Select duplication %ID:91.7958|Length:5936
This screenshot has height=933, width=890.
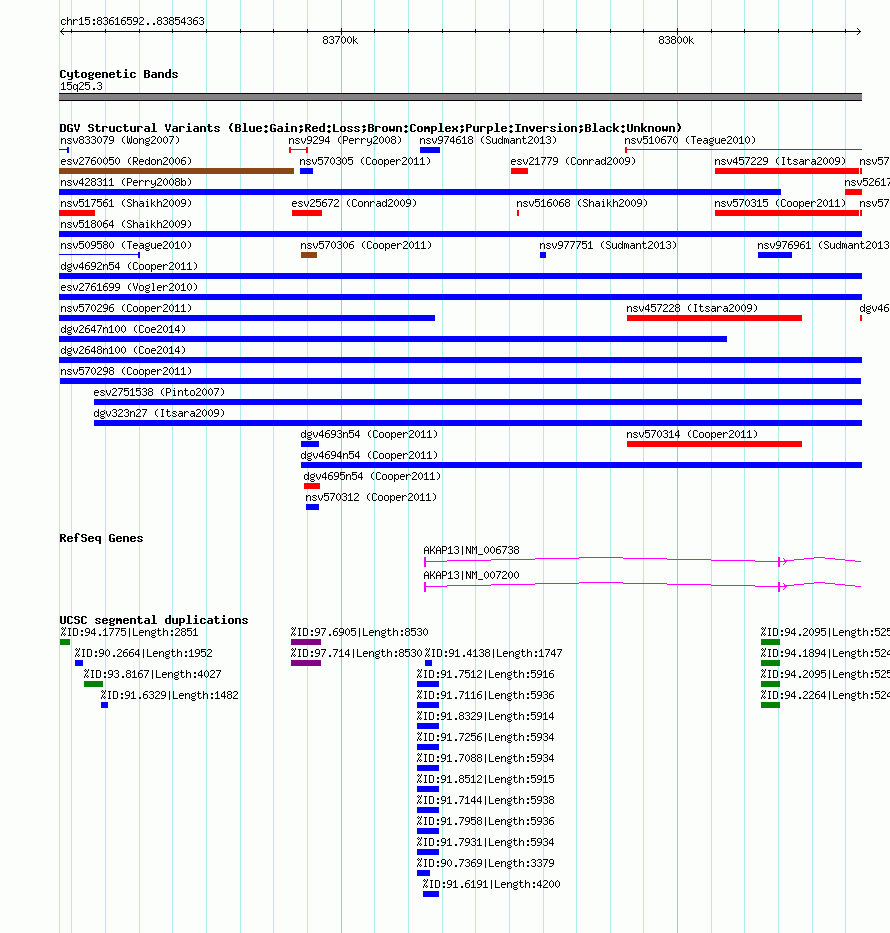coord(485,821)
